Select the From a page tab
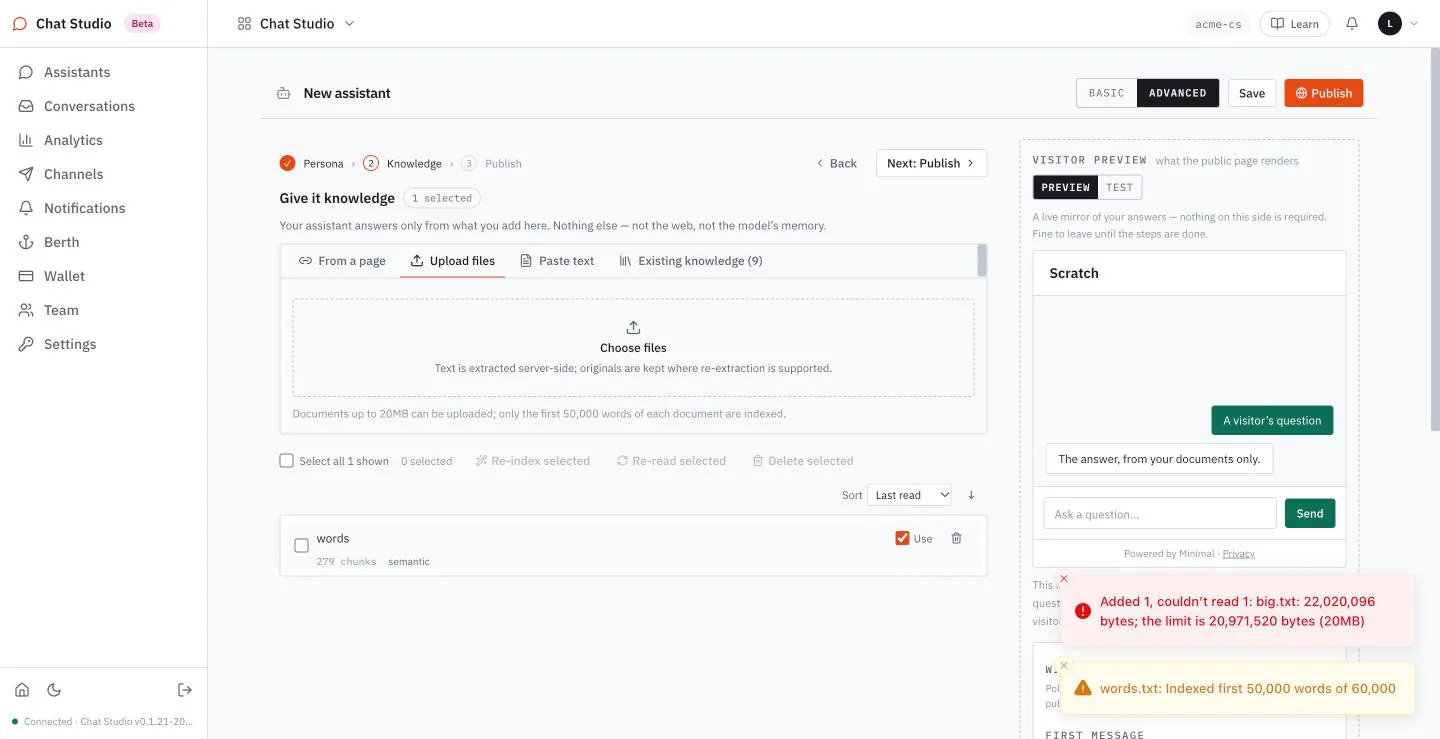This screenshot has width=1440, height=739. 342,261
